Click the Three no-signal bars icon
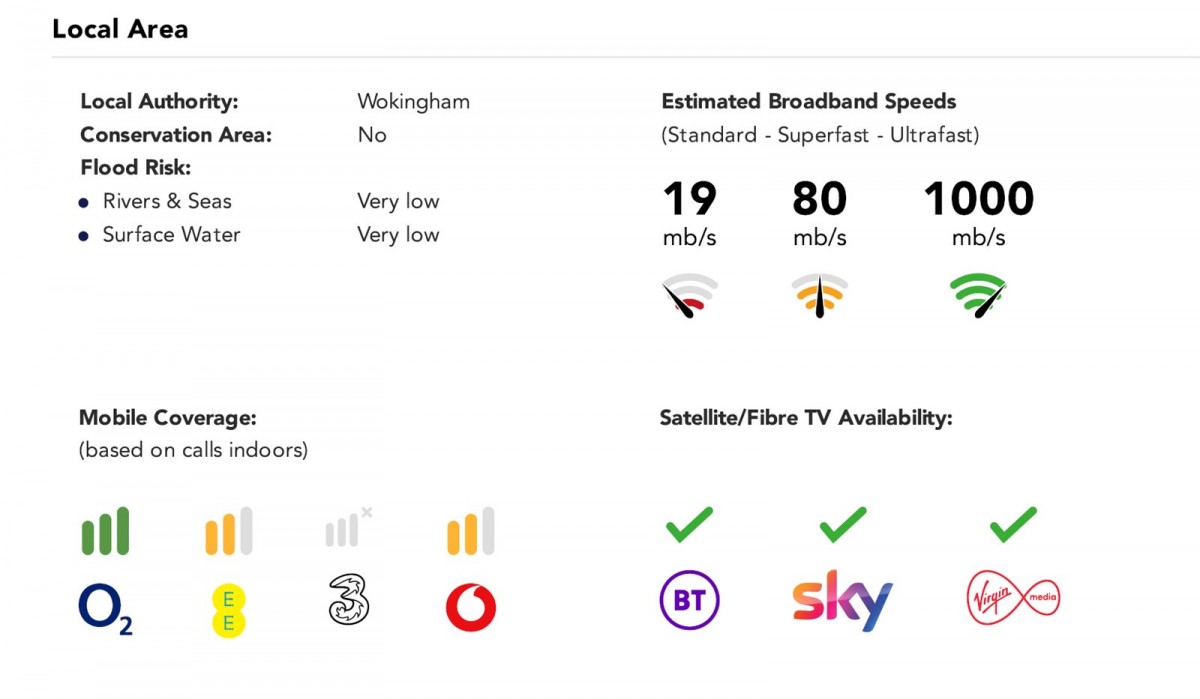Image resolution: width=1200 pixels, height=699 pixels. pyautogui.click(x=347, y=528)
